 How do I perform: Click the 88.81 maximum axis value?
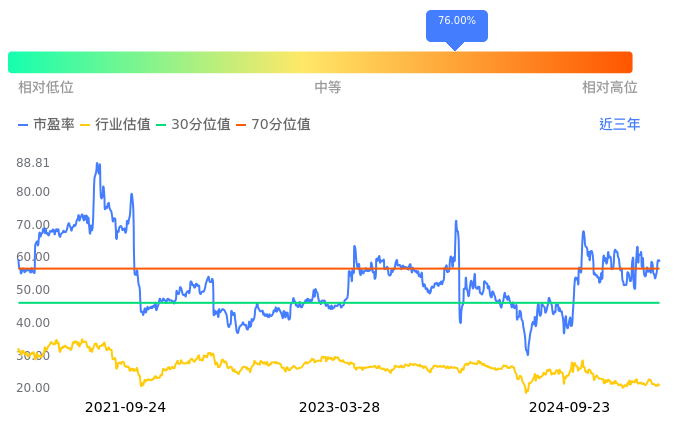33,163
